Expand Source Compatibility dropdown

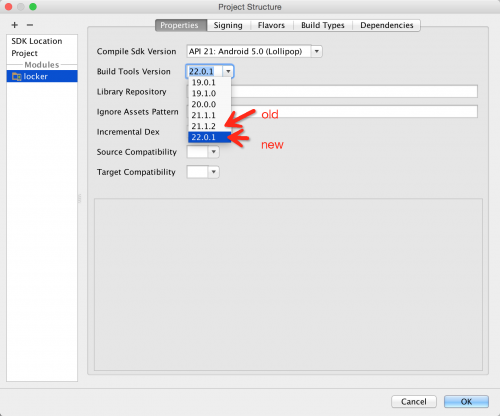[x=213, y=152]
